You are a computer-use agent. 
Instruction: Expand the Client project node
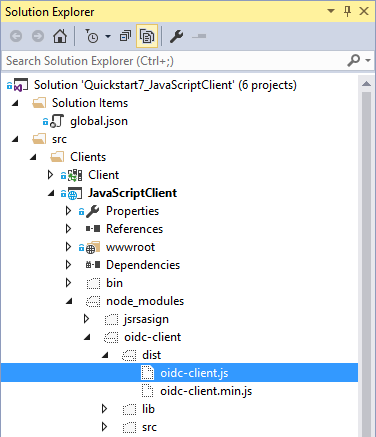pyautogui.click(x=50, y=175)
